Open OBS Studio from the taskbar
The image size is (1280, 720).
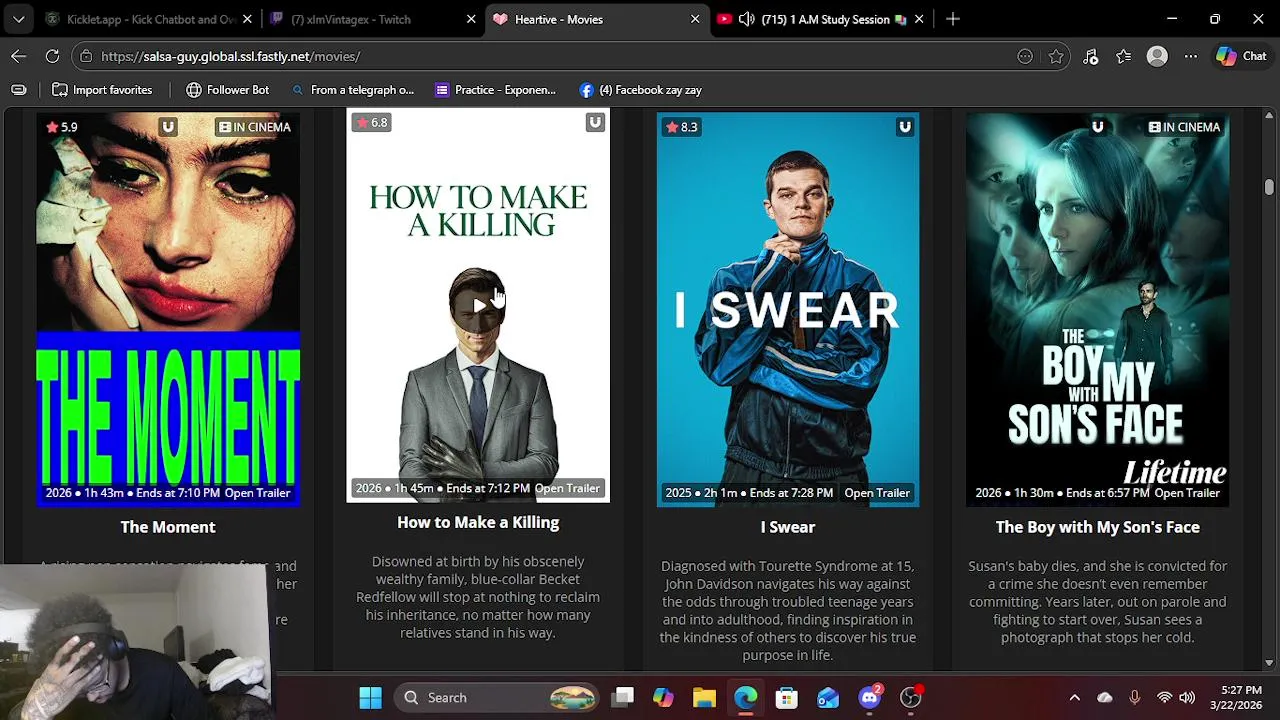(x=910, y=698)
